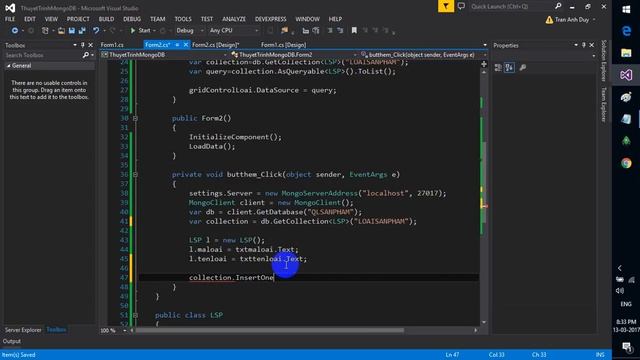Launch Microsoft Edge from the taskbar

pos(626,31)
